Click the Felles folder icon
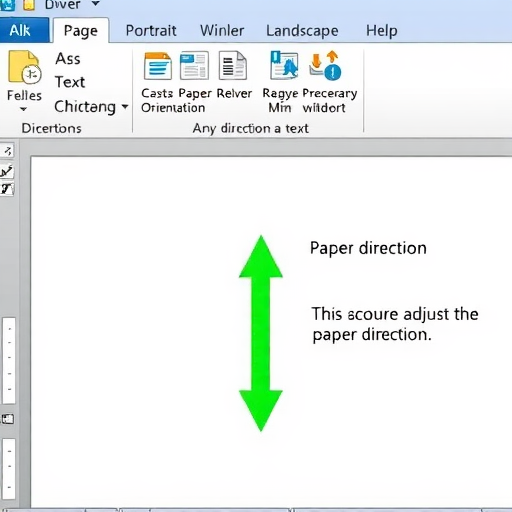 pos(25,67)
